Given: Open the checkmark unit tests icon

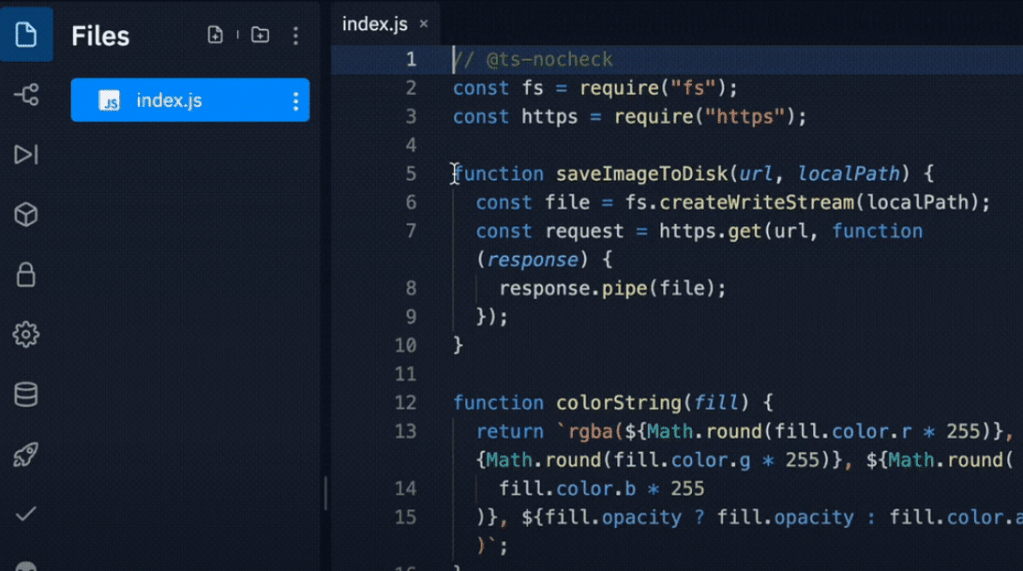Looking at the screenshot, I should coord(26,513).
